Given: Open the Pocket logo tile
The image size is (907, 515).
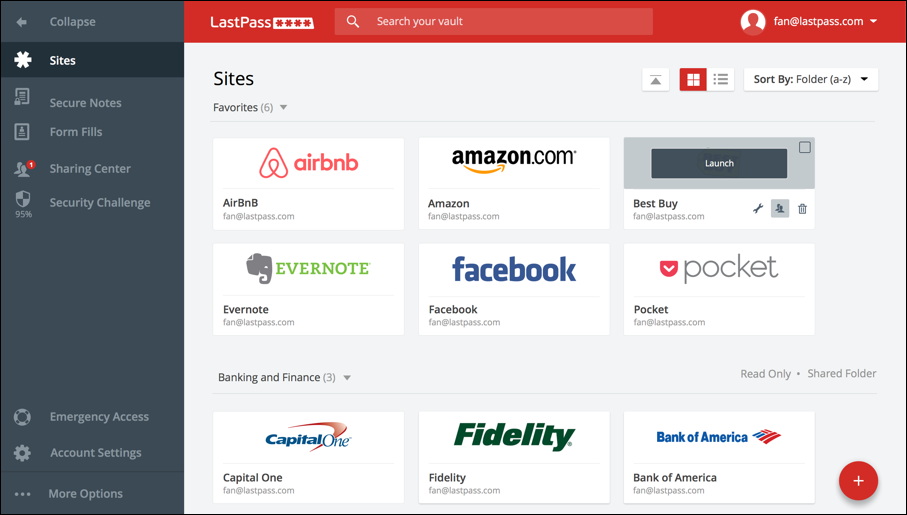Looking at the screenshot, I should [x=719, y=268].
